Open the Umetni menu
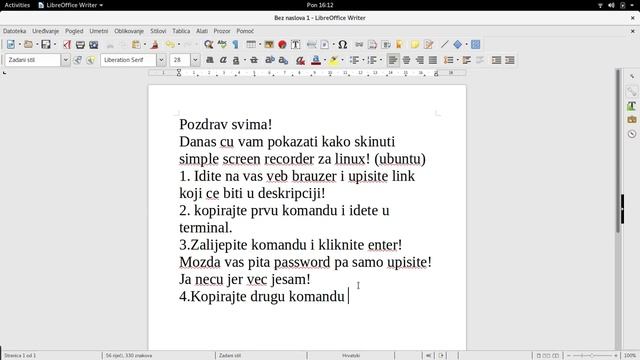This screenshot has width=640, height=360. pyautogui.click(x=99, y=31)
